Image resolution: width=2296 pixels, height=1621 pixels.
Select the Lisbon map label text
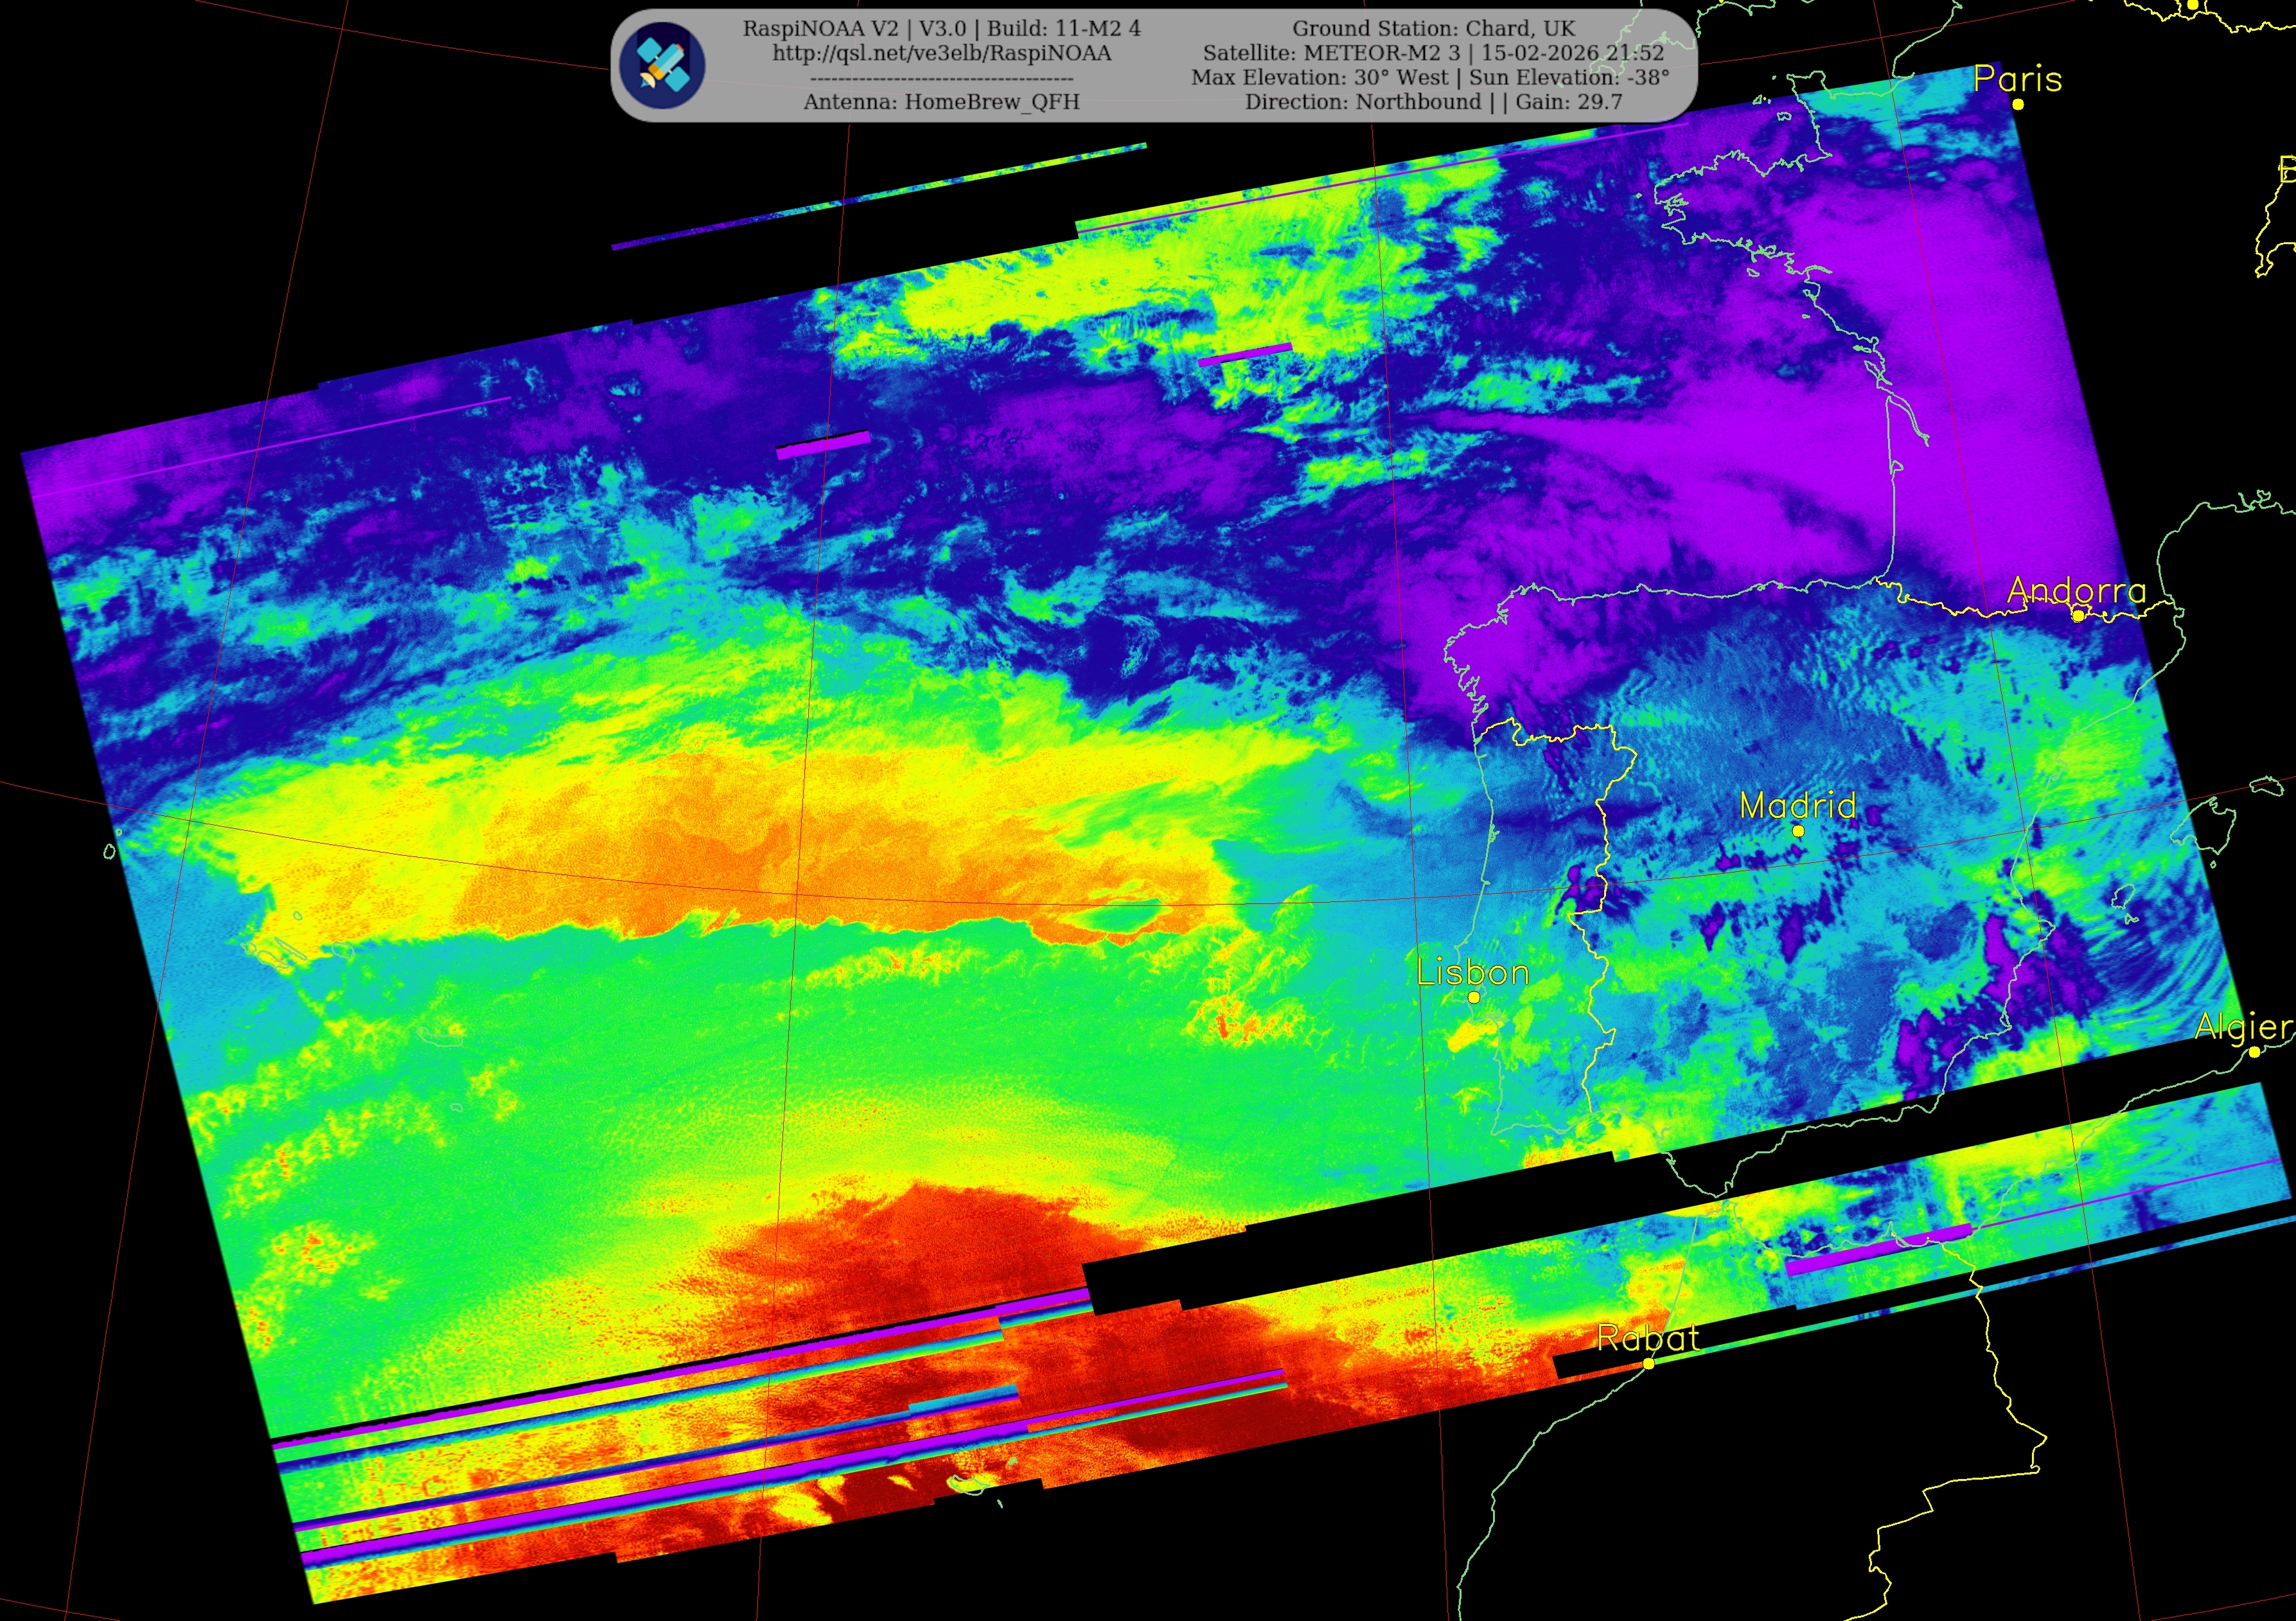pyautogui.click(x=1473, y=972)
